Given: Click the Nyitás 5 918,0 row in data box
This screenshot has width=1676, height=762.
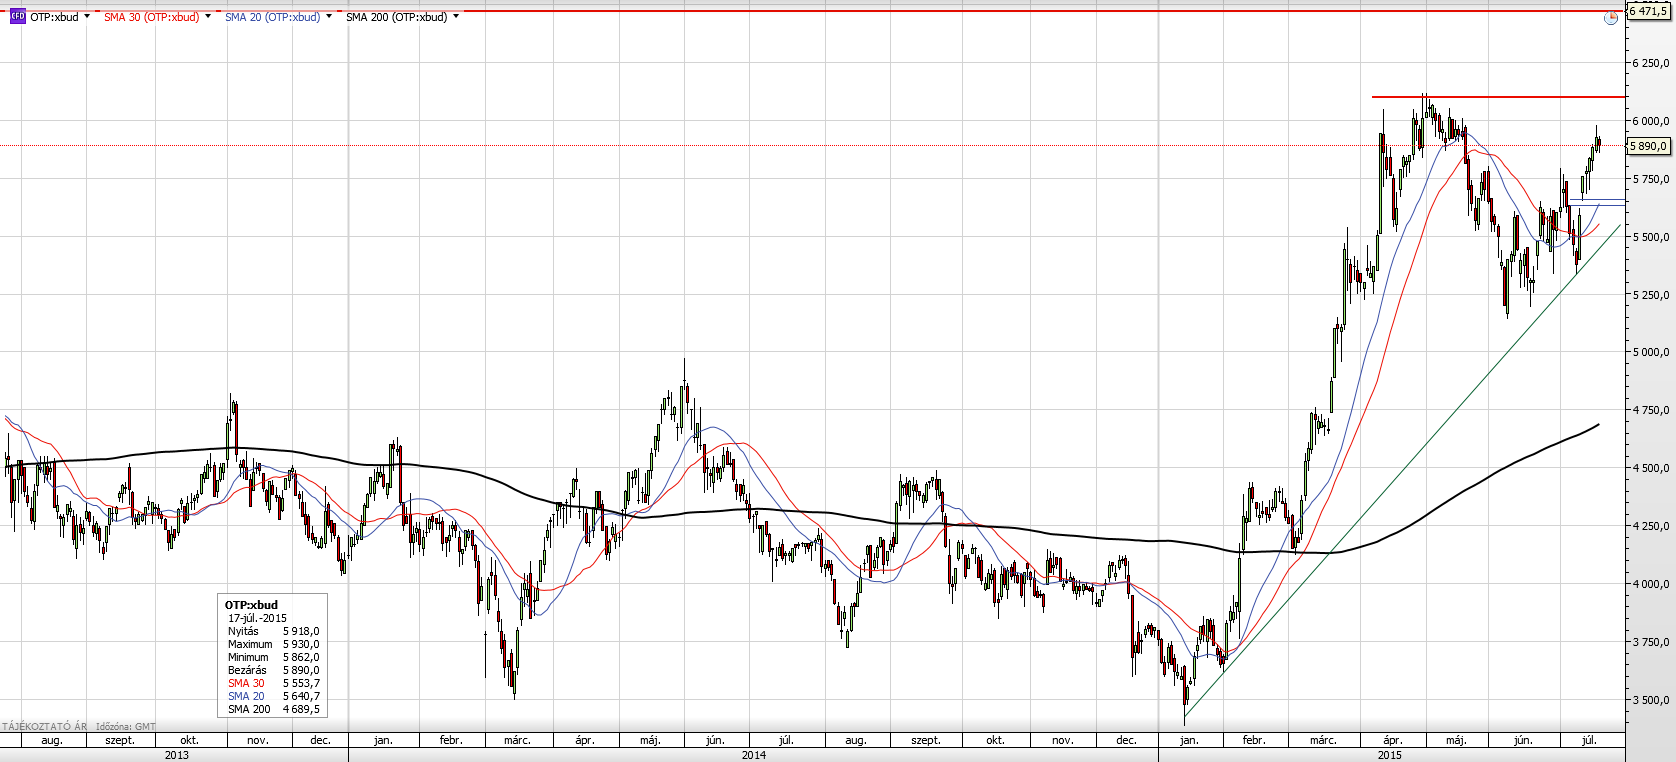Looking at the screenshot, I should [273, 631].
